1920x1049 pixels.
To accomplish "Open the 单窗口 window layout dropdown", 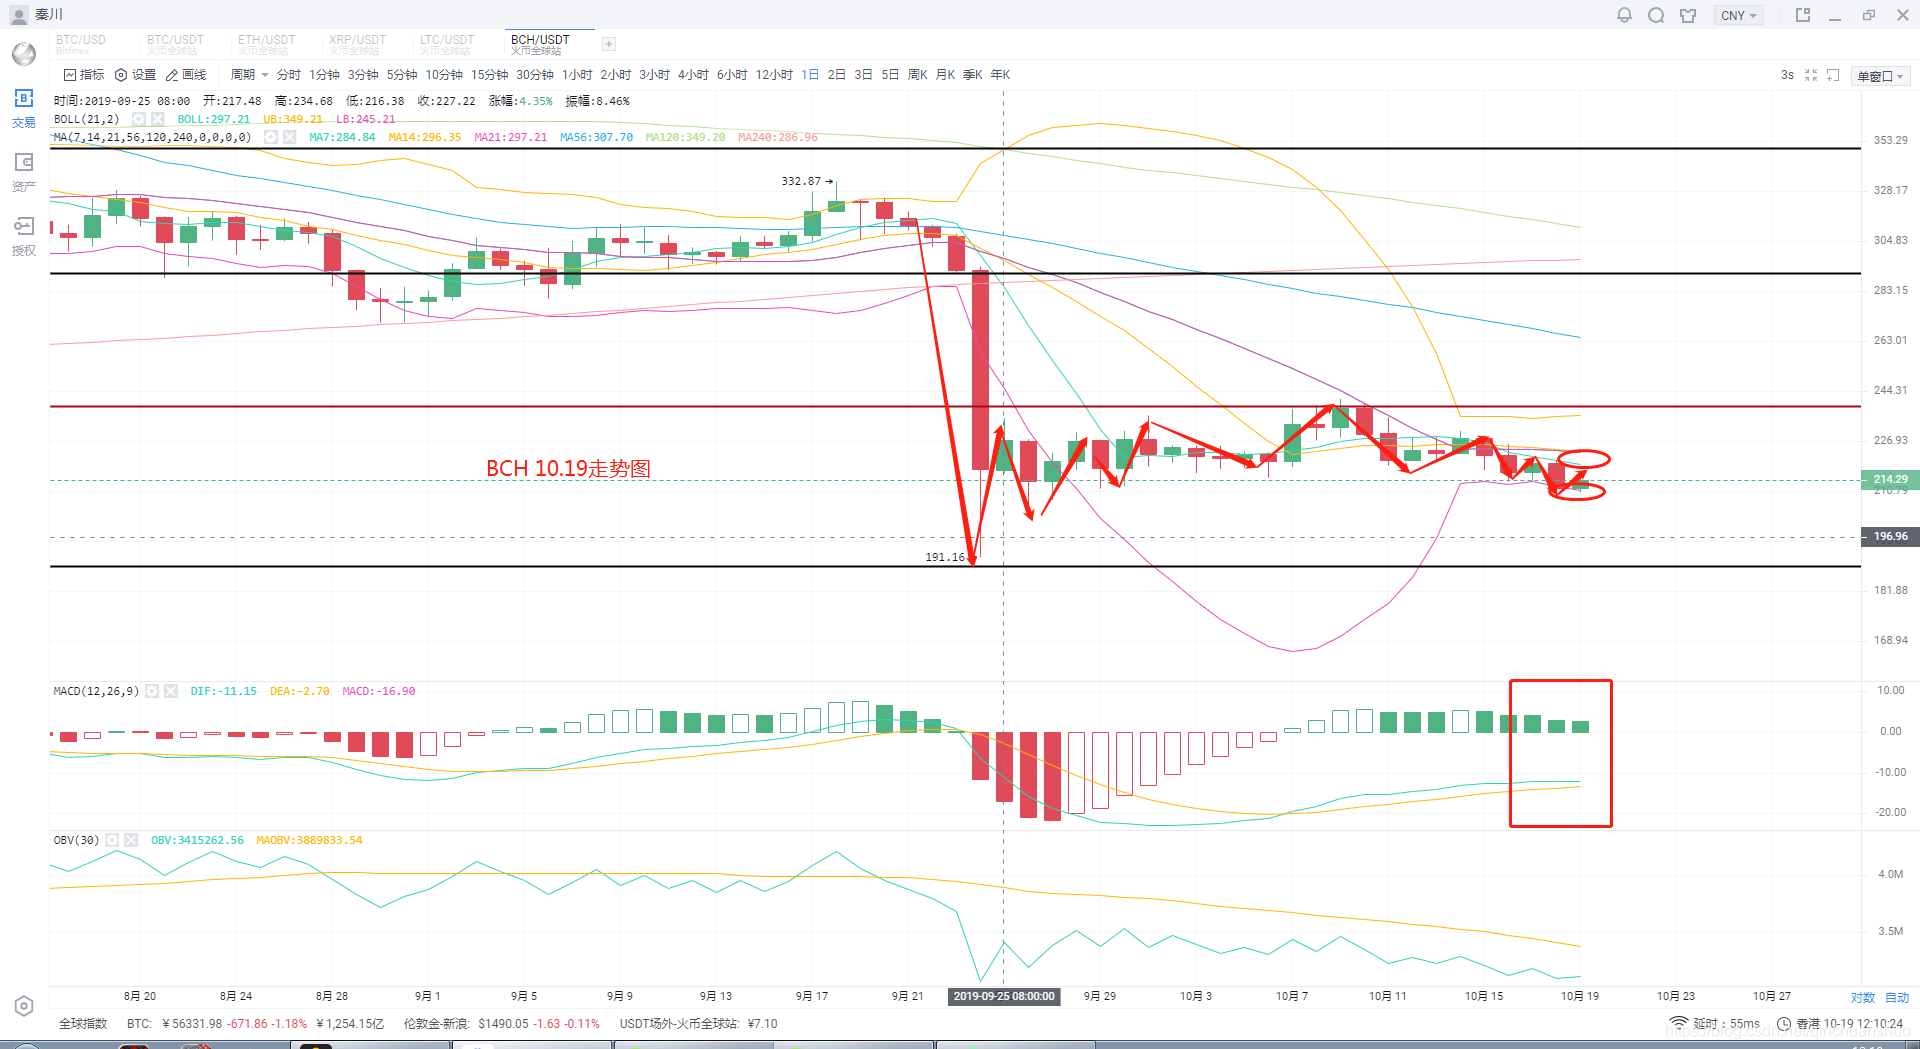I will tap(1881, 76).
